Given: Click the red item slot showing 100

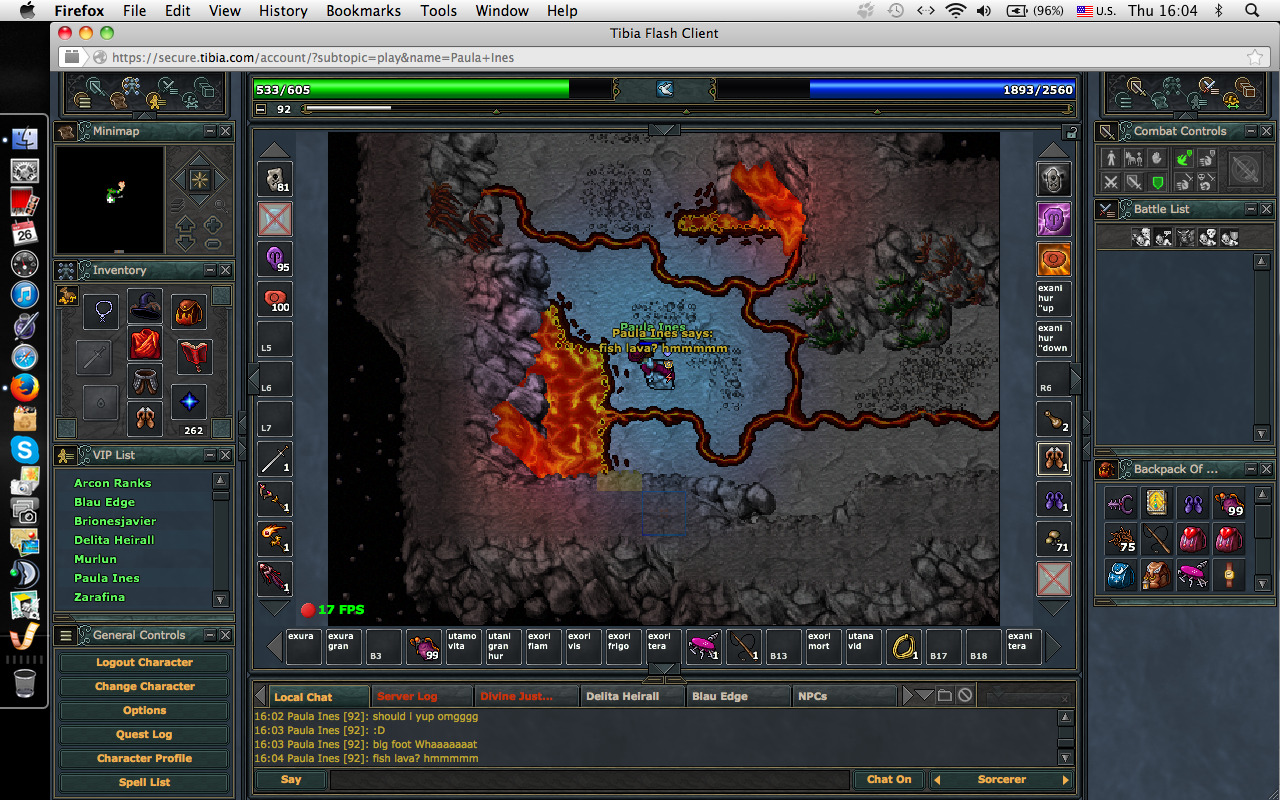Looking at the screenshot, I should coord(275,299).
